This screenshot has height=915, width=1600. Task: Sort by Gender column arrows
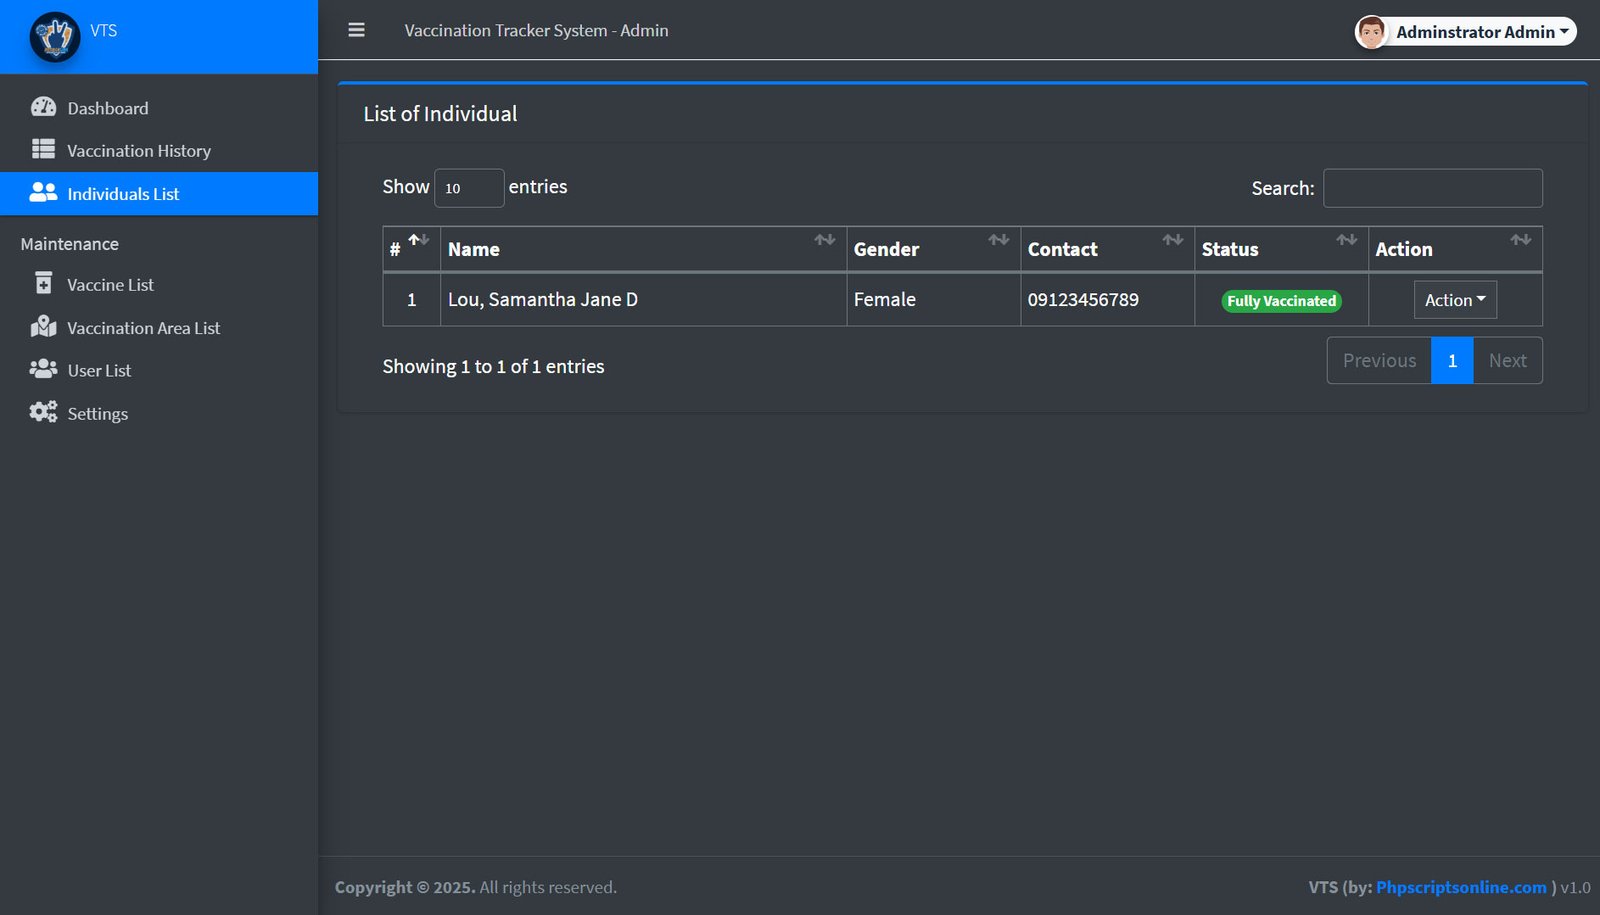[x=999, y=240]
